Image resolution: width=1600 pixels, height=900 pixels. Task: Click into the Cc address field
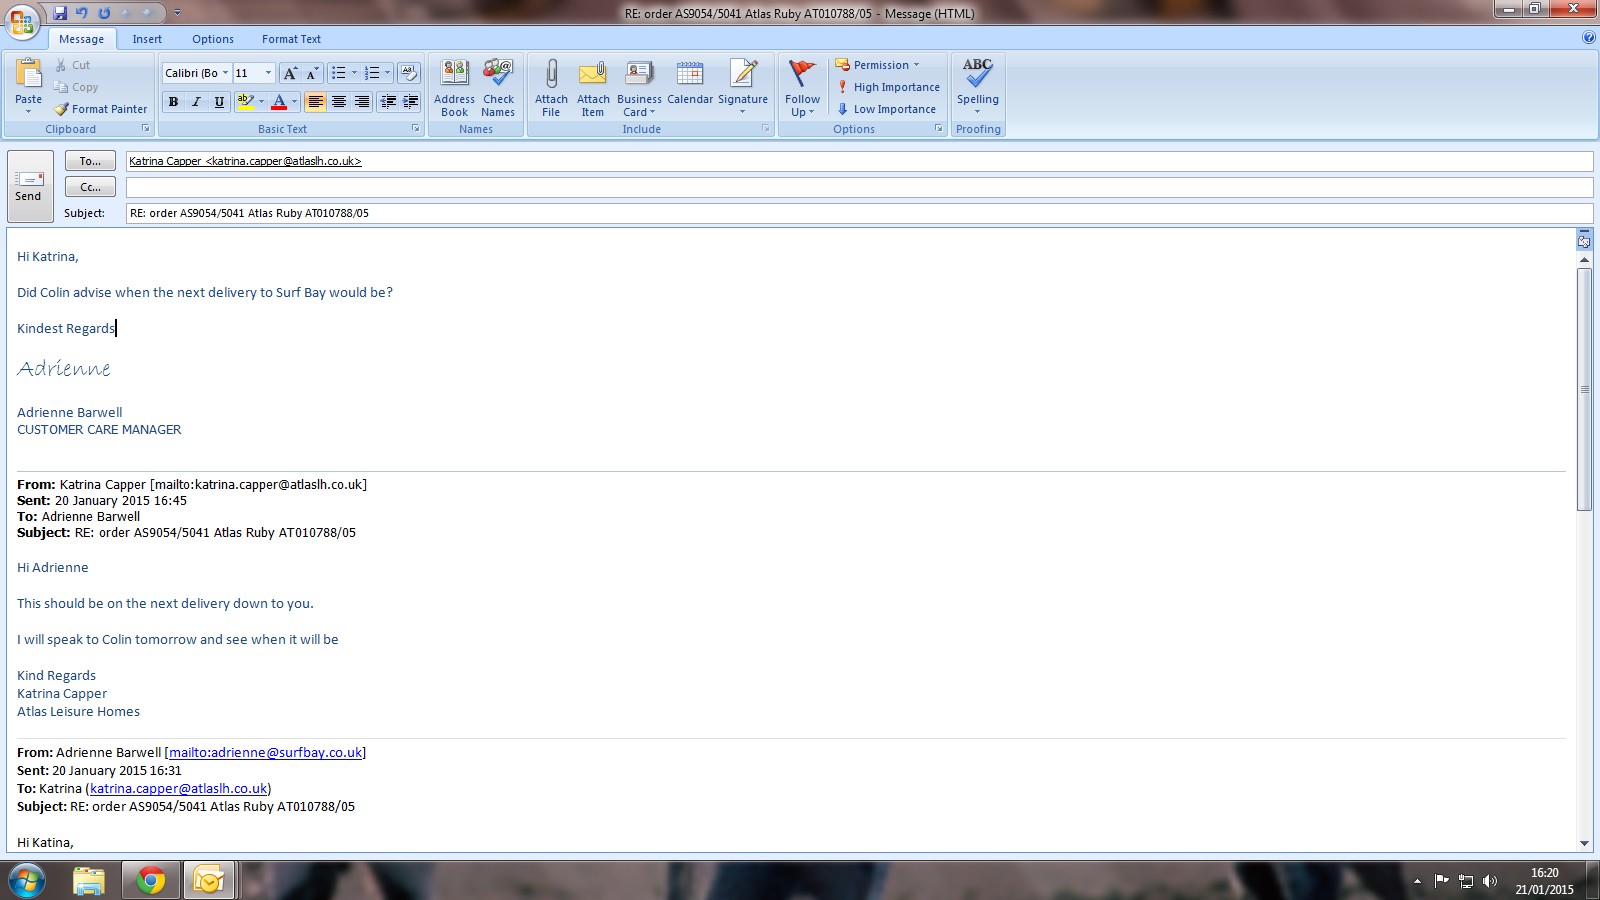coord(858,187)
